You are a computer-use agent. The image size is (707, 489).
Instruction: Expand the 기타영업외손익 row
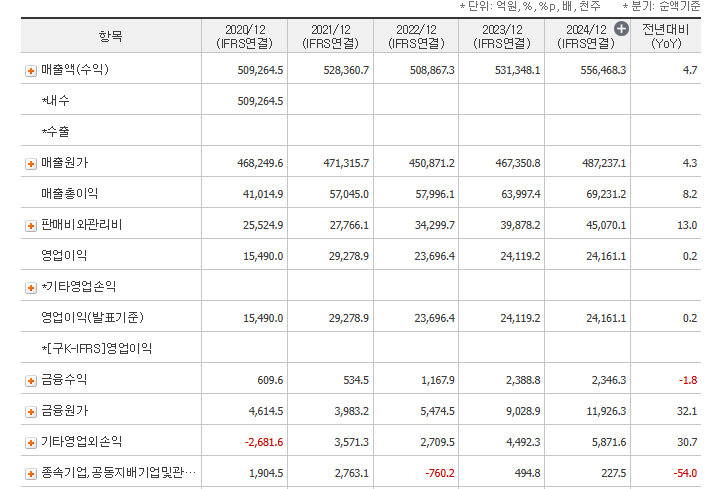click(31, 443)
